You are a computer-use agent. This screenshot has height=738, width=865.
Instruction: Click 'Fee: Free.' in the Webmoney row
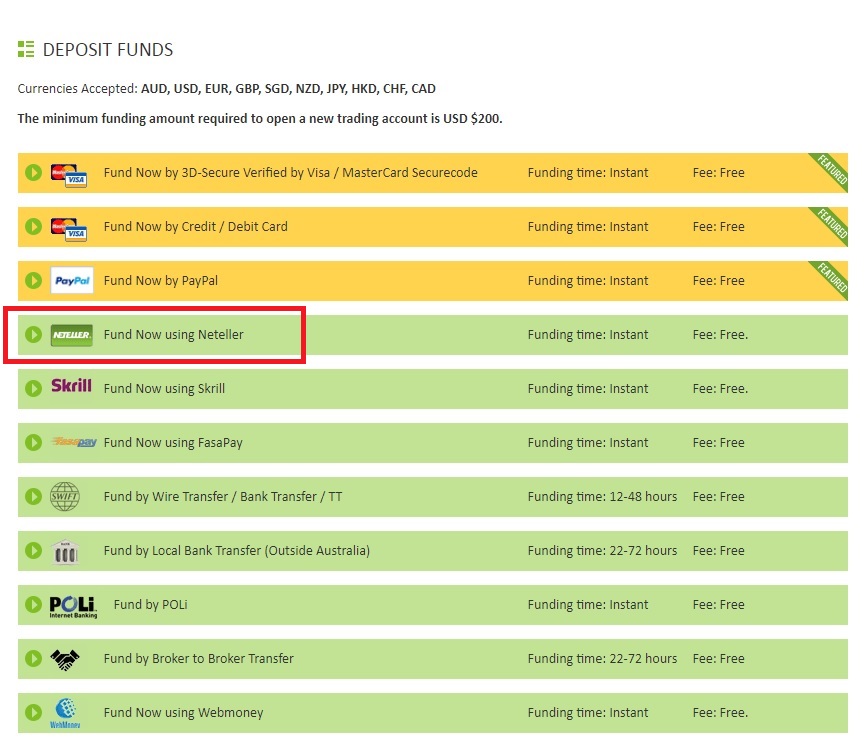pyautogui.click(x=720, y=713)
